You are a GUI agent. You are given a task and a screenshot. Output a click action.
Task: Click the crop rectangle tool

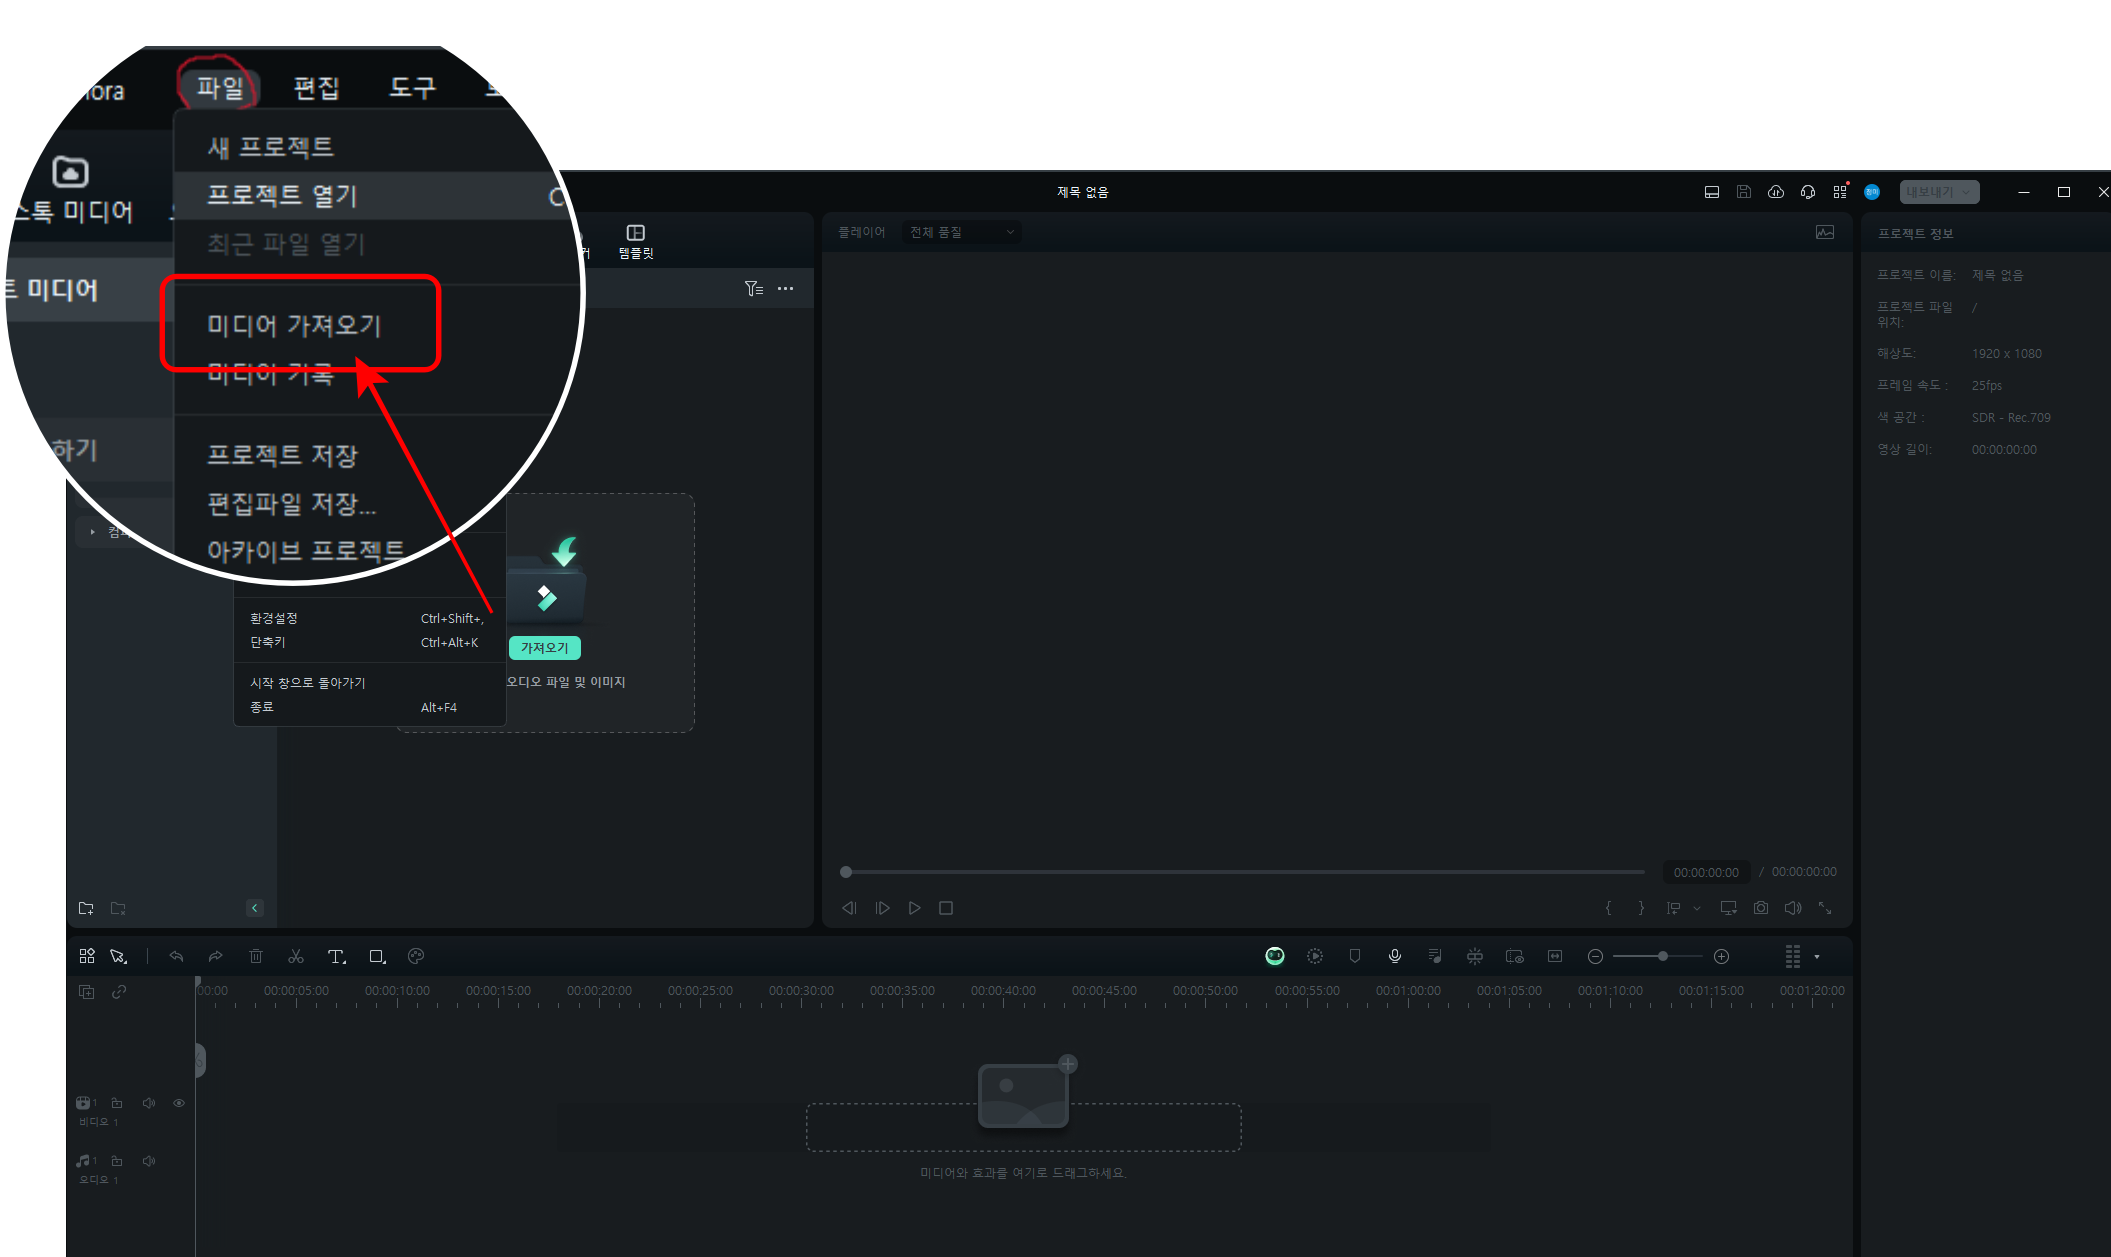point(377,957)
